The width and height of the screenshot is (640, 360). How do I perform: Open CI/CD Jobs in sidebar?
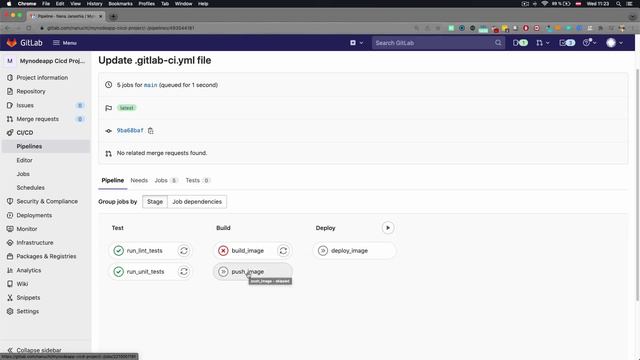point(46,174)
